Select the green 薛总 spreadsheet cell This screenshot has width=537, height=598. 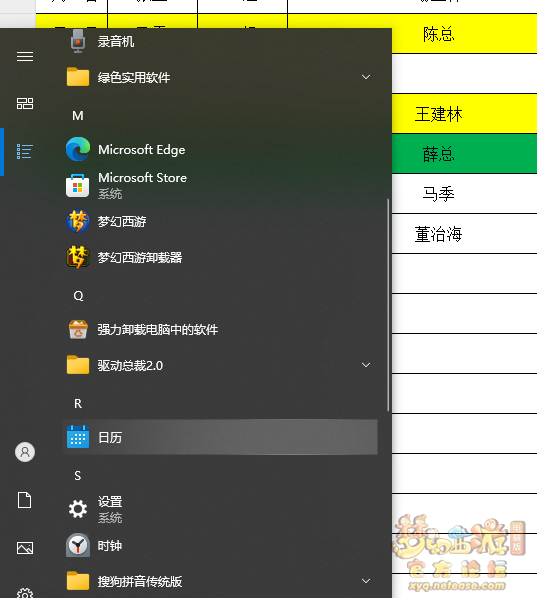(x=465, y=154)
